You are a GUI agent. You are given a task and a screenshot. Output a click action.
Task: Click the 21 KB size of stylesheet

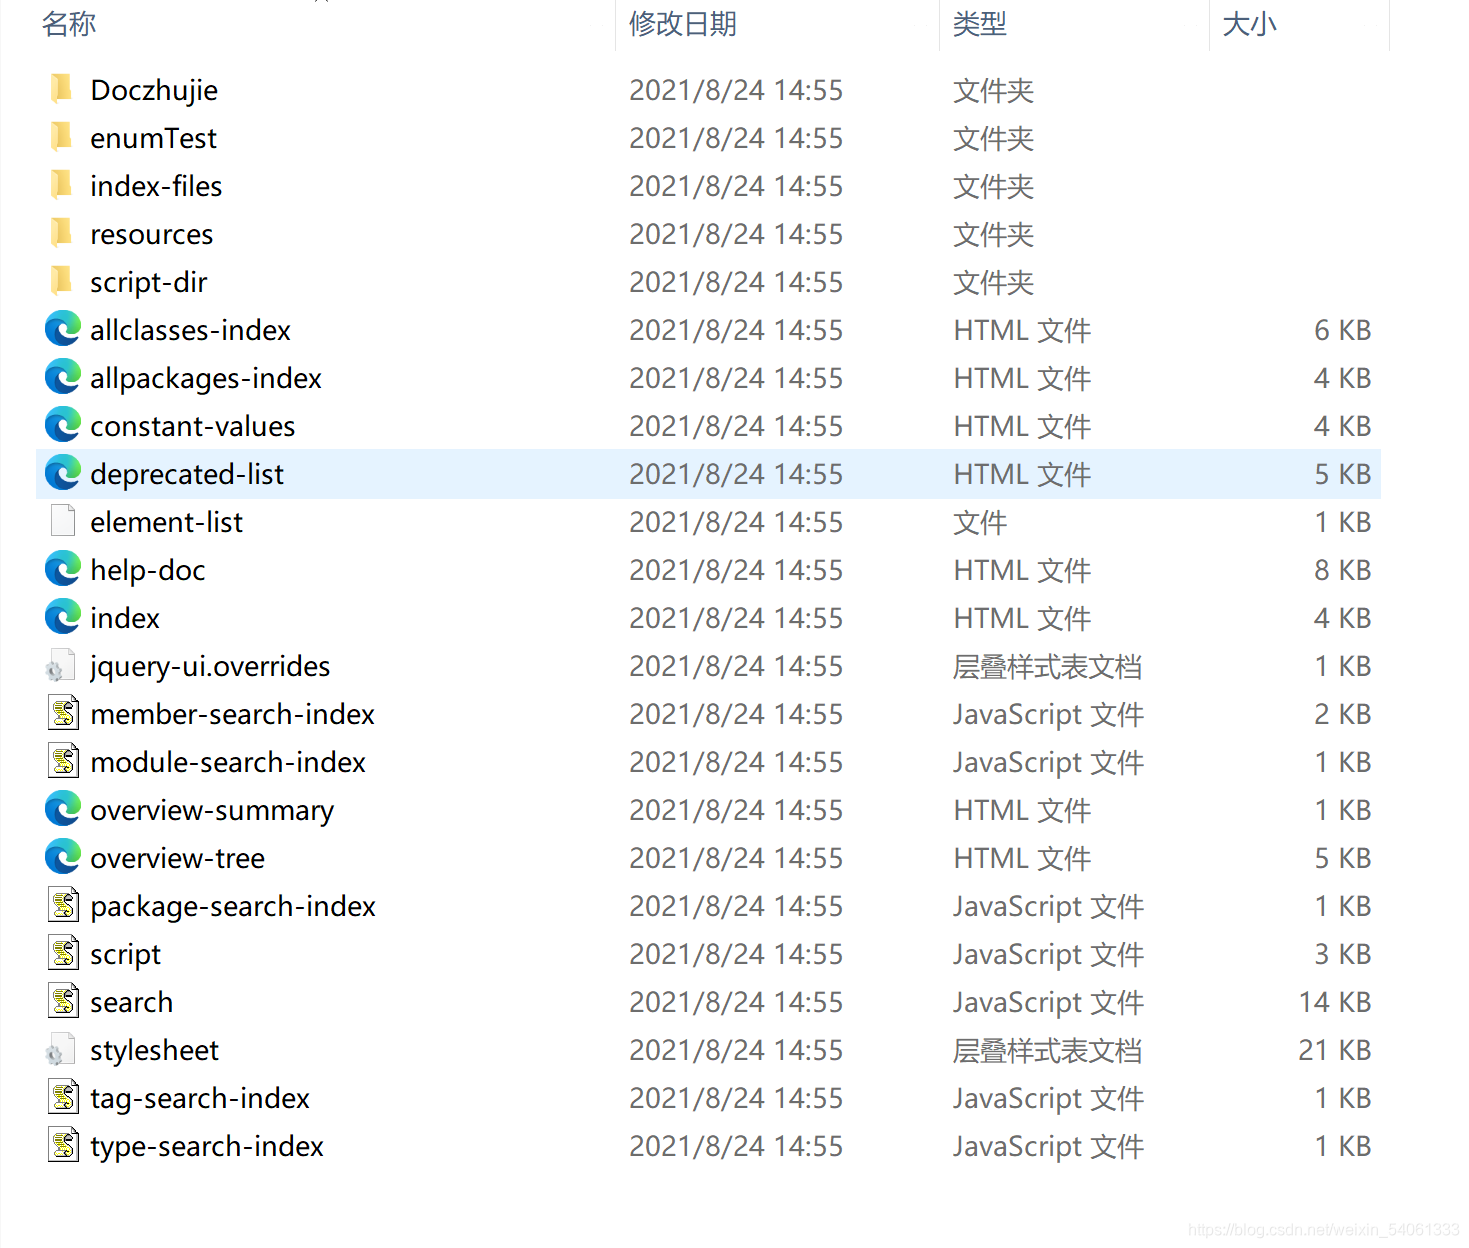click(x=1335, y=1050)
